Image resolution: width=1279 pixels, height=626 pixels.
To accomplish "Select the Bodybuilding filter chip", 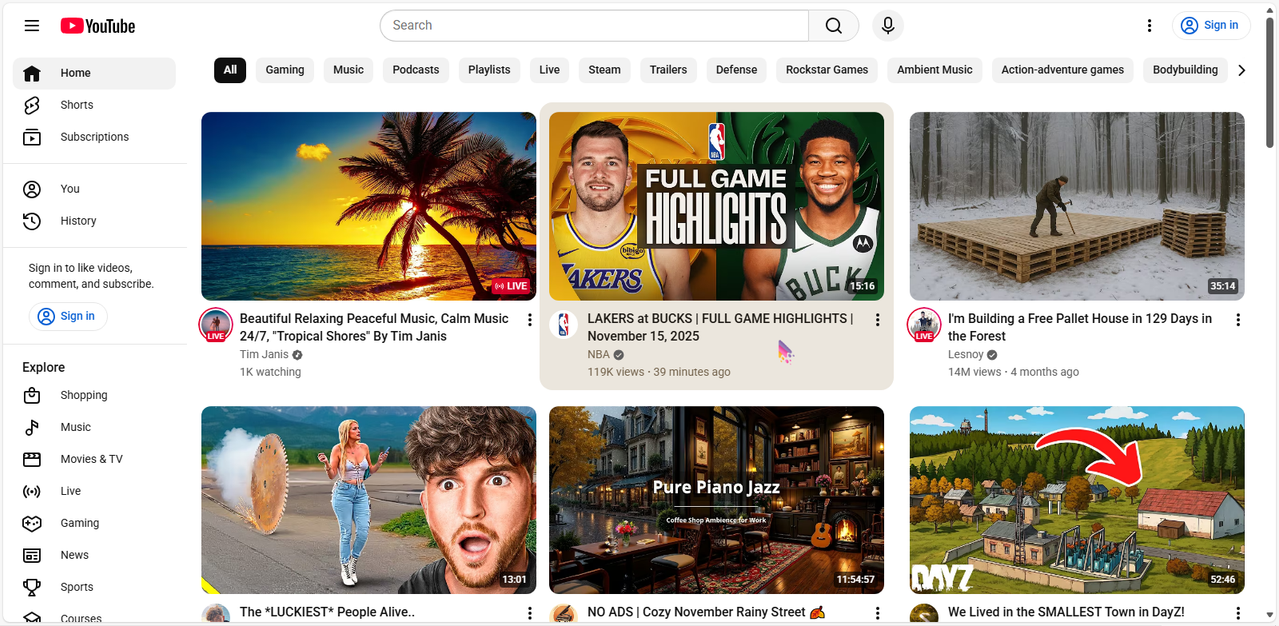I will coord(1185,70).
